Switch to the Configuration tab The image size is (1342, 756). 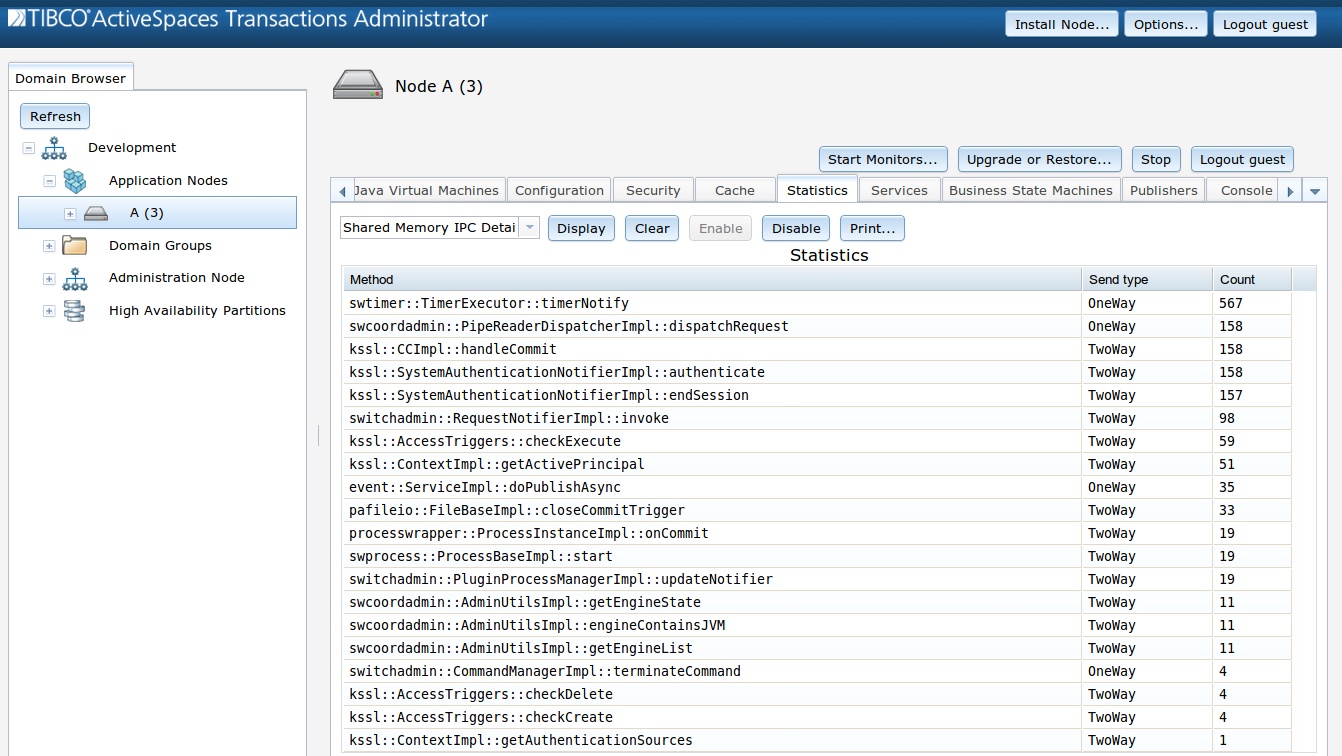[559, 189]
